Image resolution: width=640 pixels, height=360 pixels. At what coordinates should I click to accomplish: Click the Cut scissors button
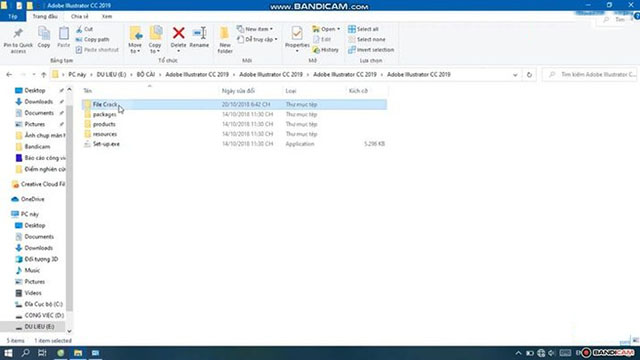(84, 29)
